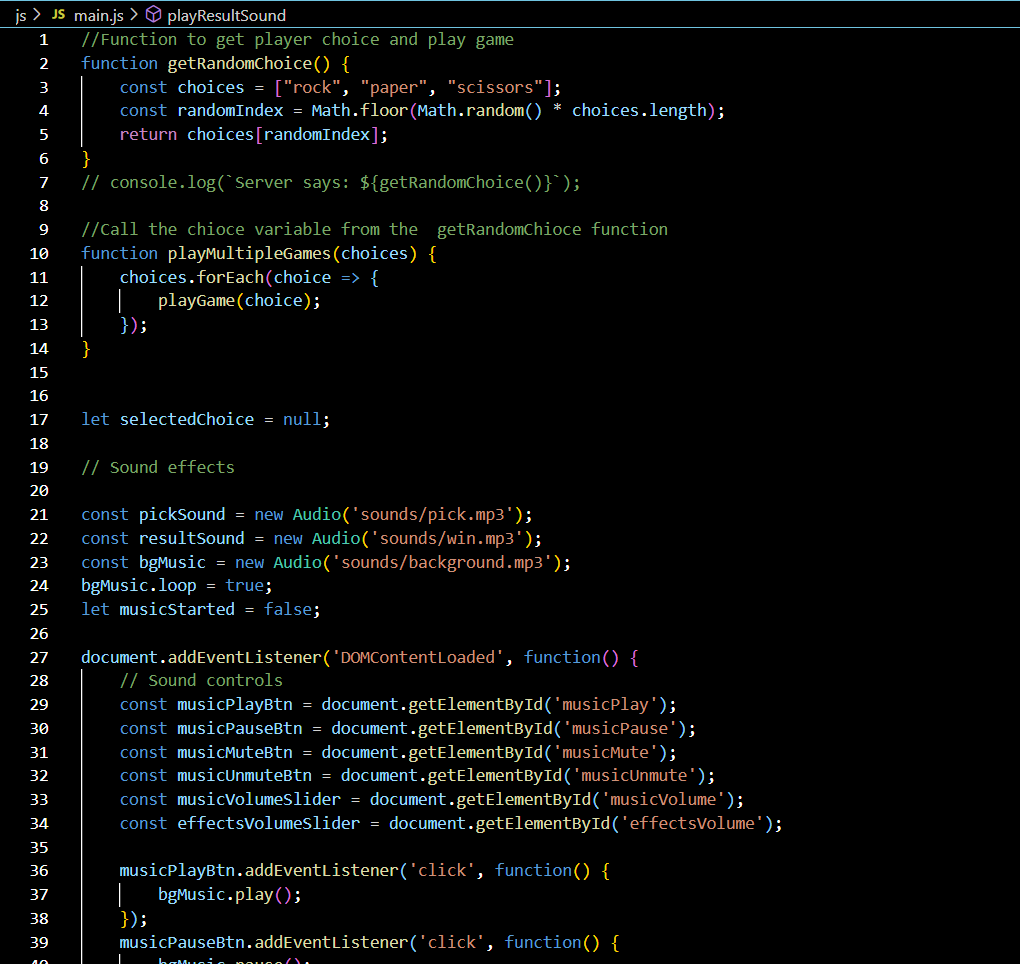Image resolution: width=1020 pixels, height=964 pixels.
Task: Click the JS file icon in breadcrumb
Action: click(59, 14)
